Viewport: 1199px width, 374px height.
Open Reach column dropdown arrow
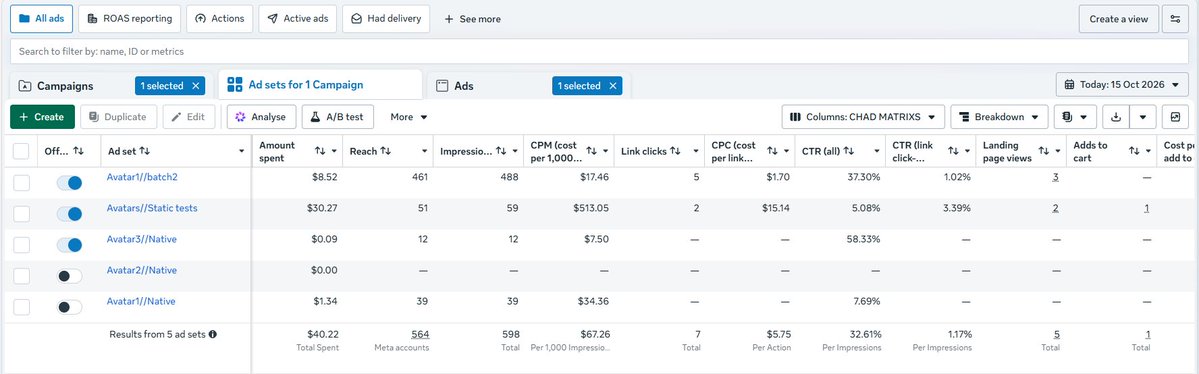point(424,151)
